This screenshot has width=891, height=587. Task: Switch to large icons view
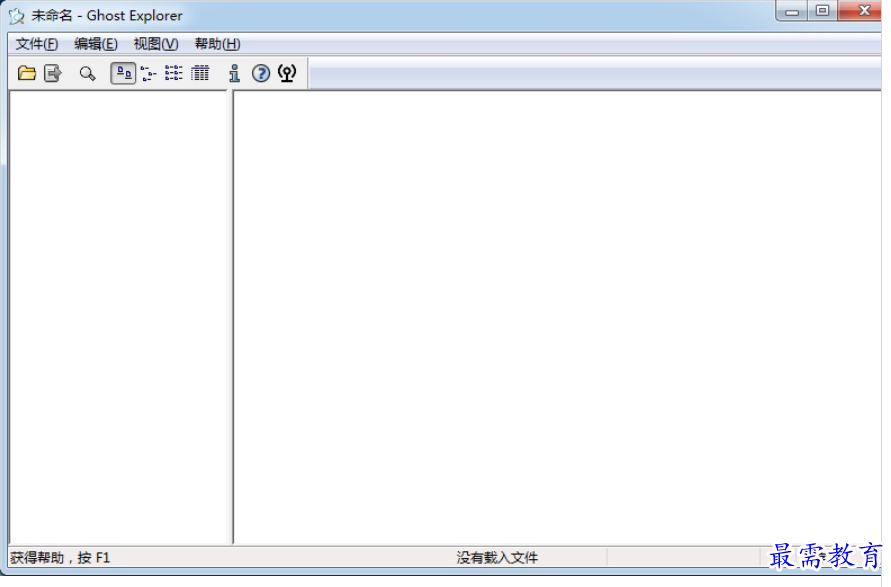123,73
